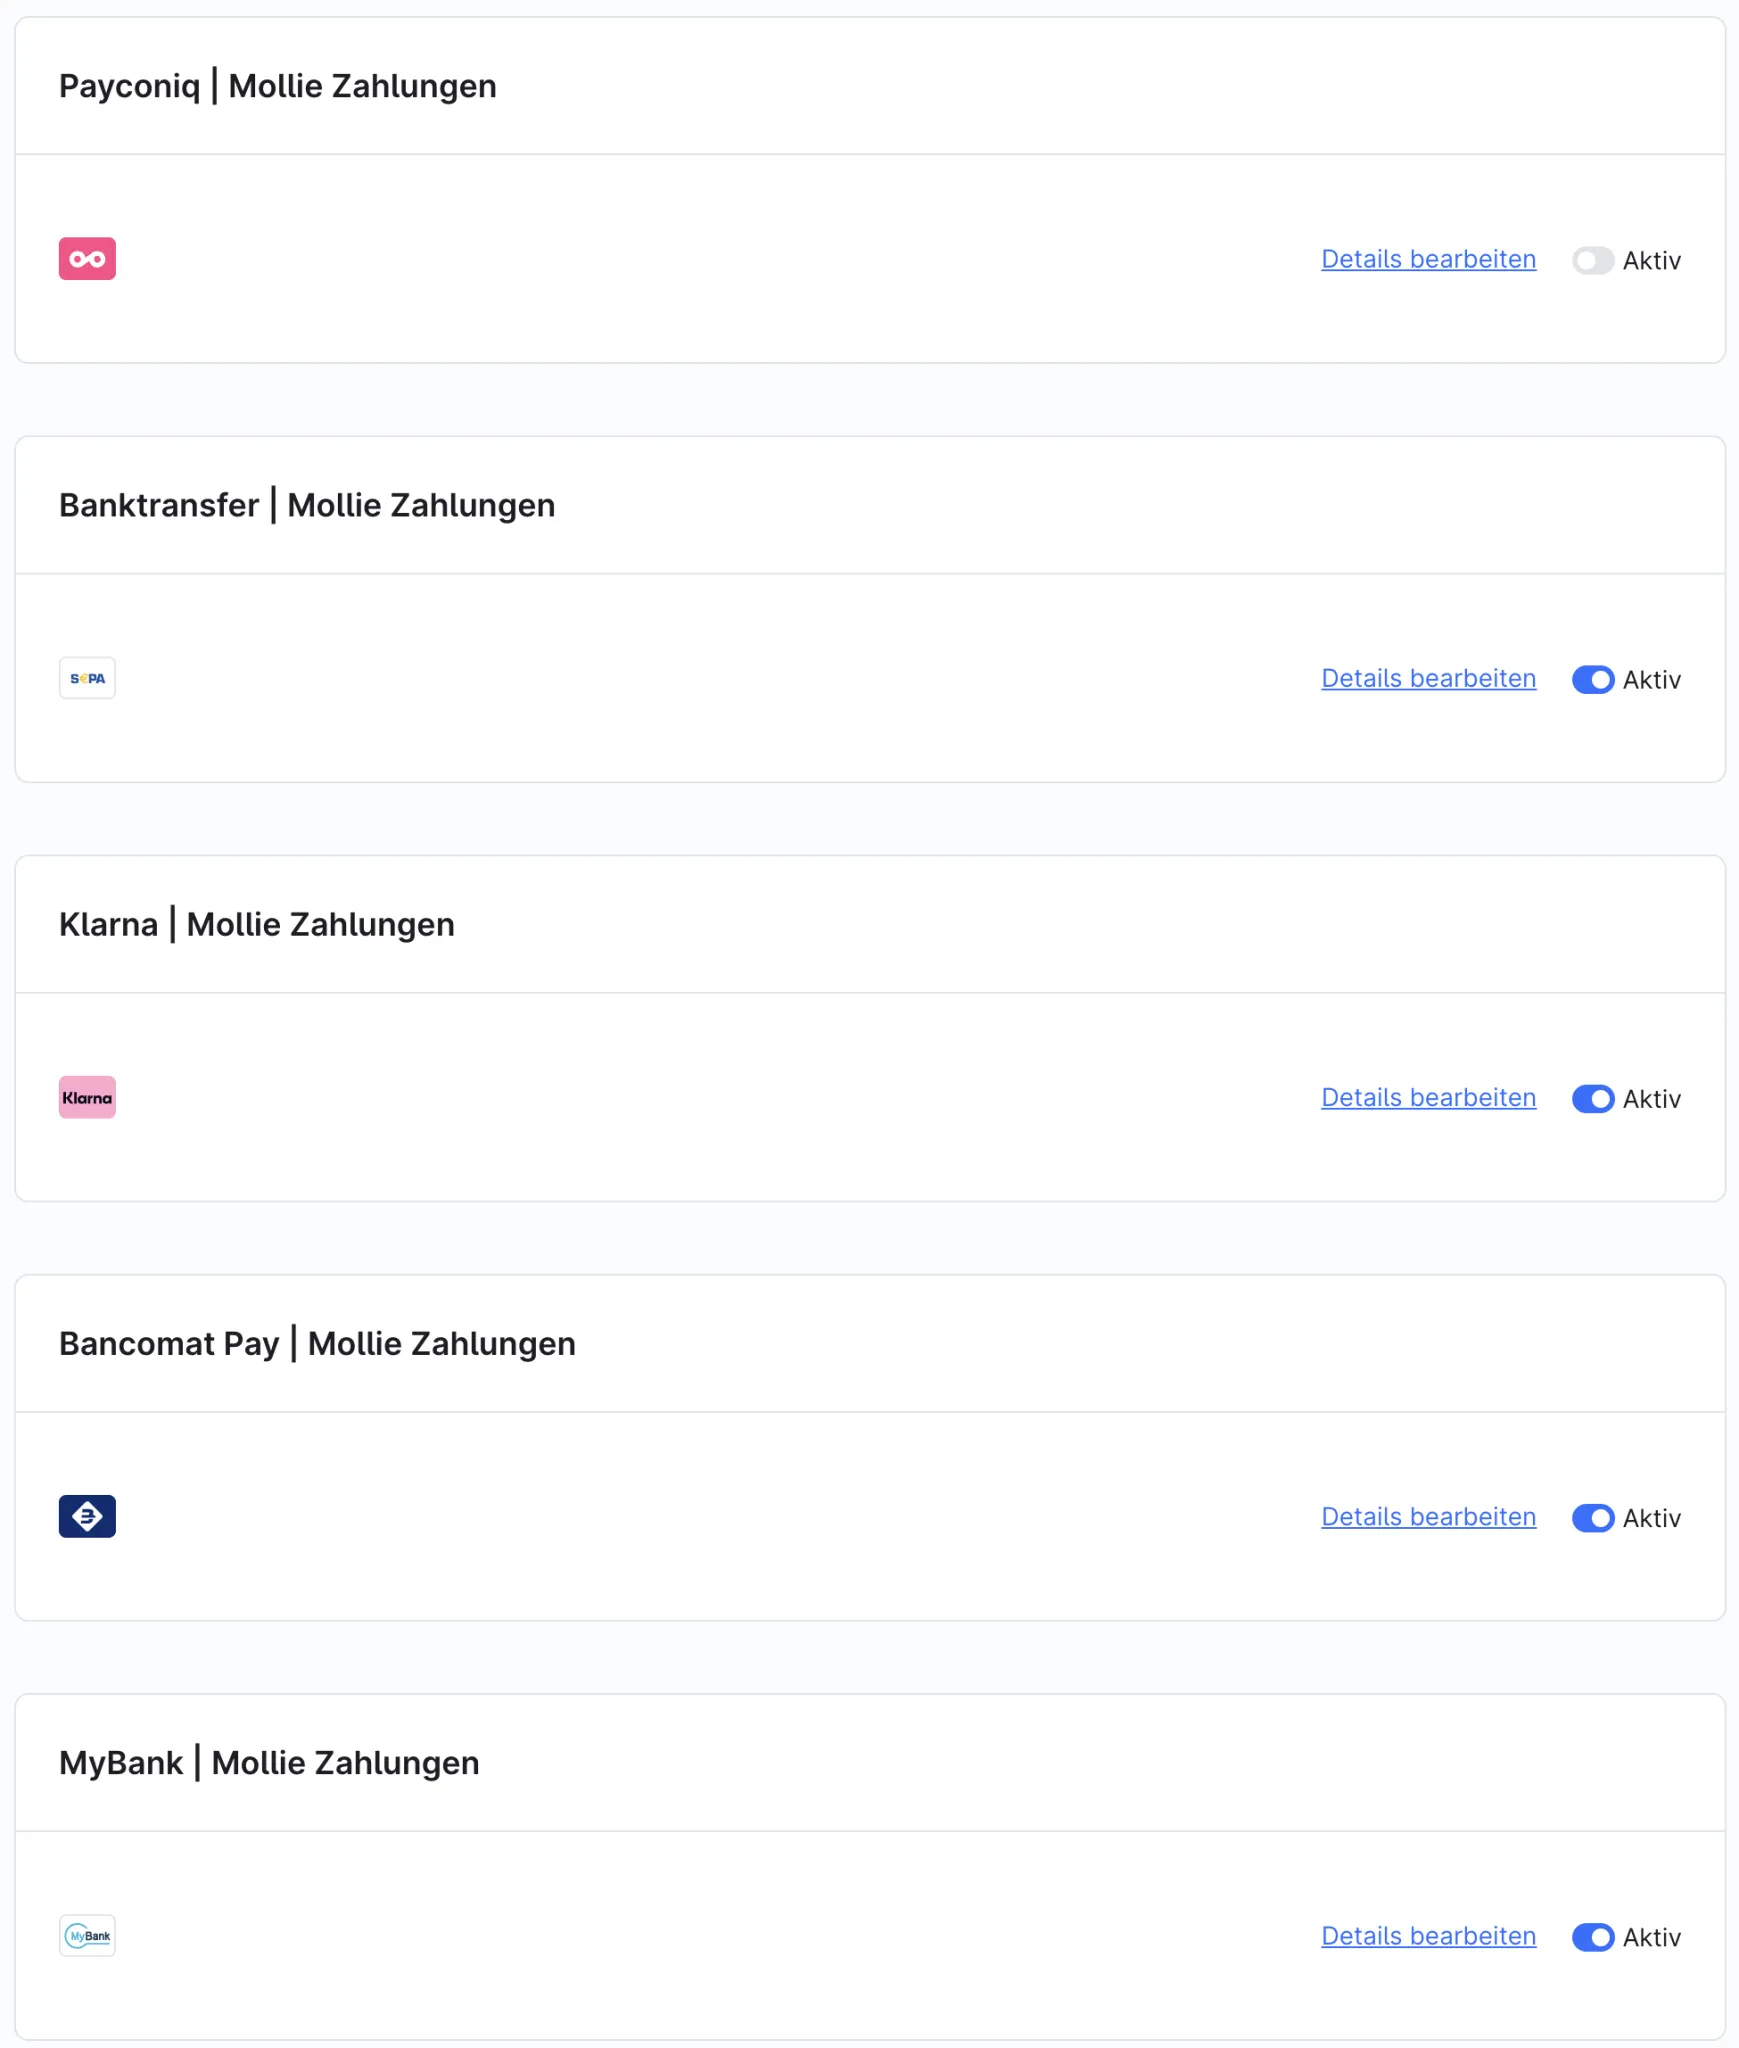Viewport: 1739px width, 2048px height.
Task: Select the Bancomat Pay | Mollie Zahlungen title
Action: tap(317, 1343)
